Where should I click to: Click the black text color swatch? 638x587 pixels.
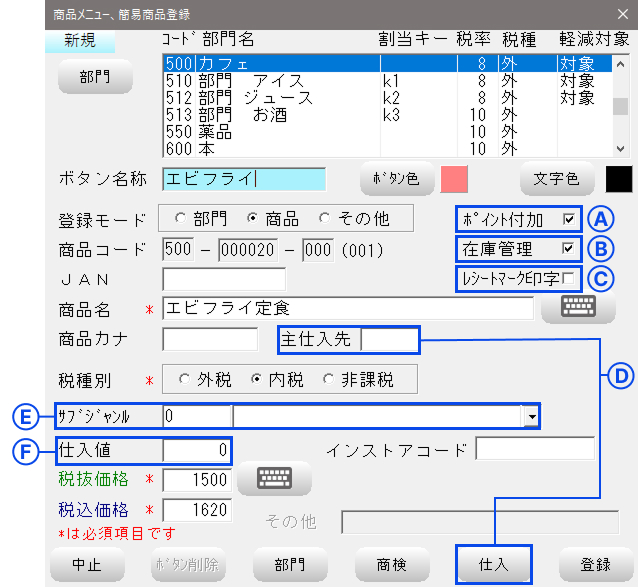click(619, 179)
